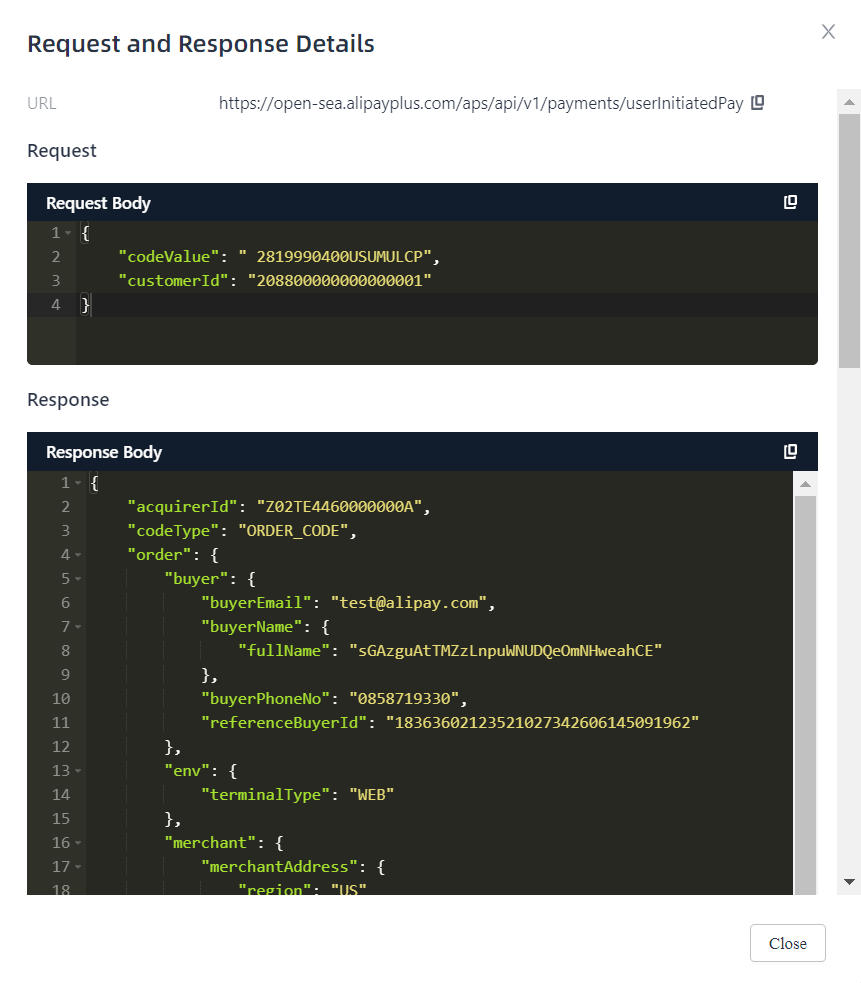The width and height of the screenshot is (861, 983).
Task: Copy the request URL
Action: coord(757,102)
